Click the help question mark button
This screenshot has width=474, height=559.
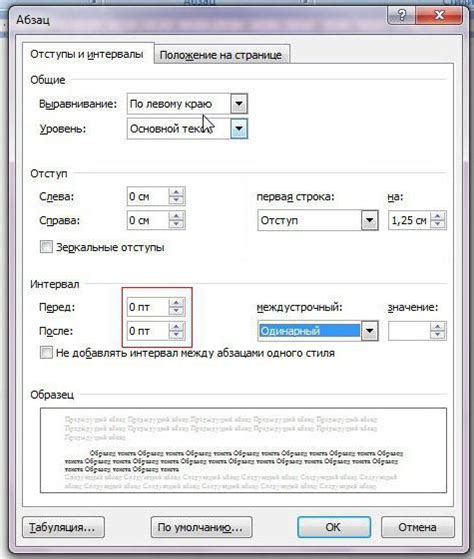tap(402, 16)
